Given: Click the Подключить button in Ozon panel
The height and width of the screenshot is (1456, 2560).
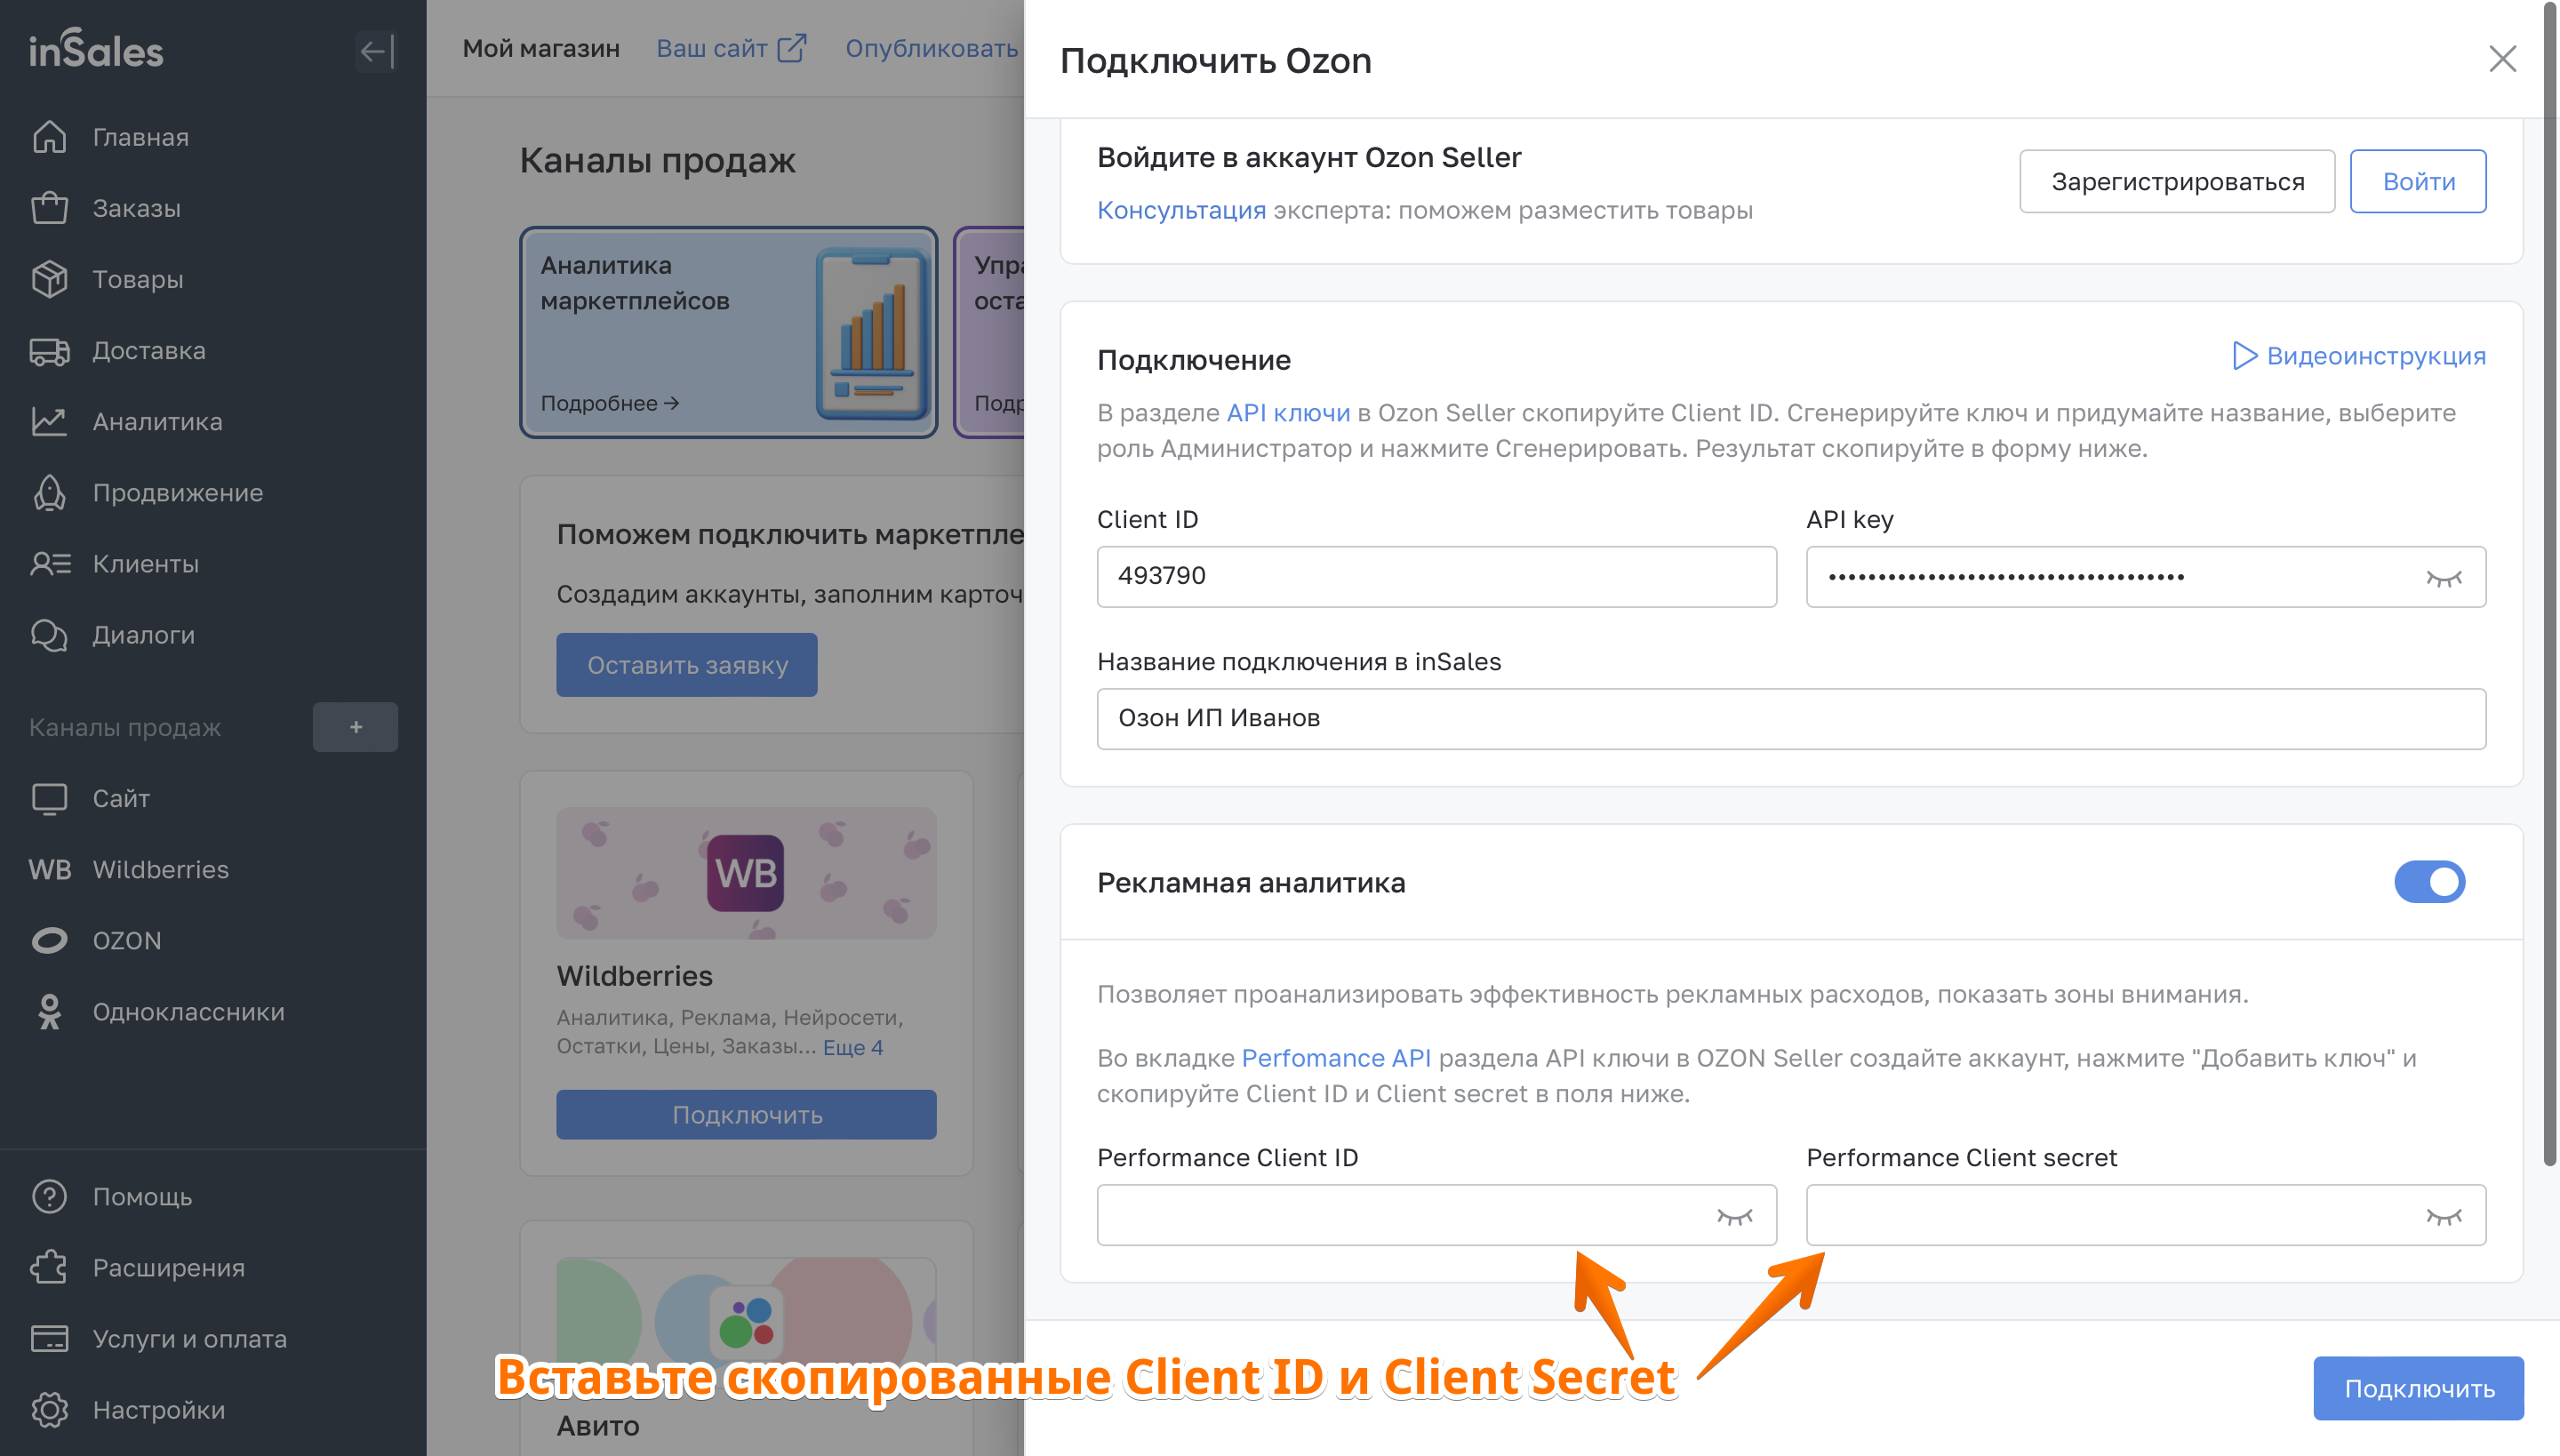Looking at the screenshot, I should pos(2418,1388).
